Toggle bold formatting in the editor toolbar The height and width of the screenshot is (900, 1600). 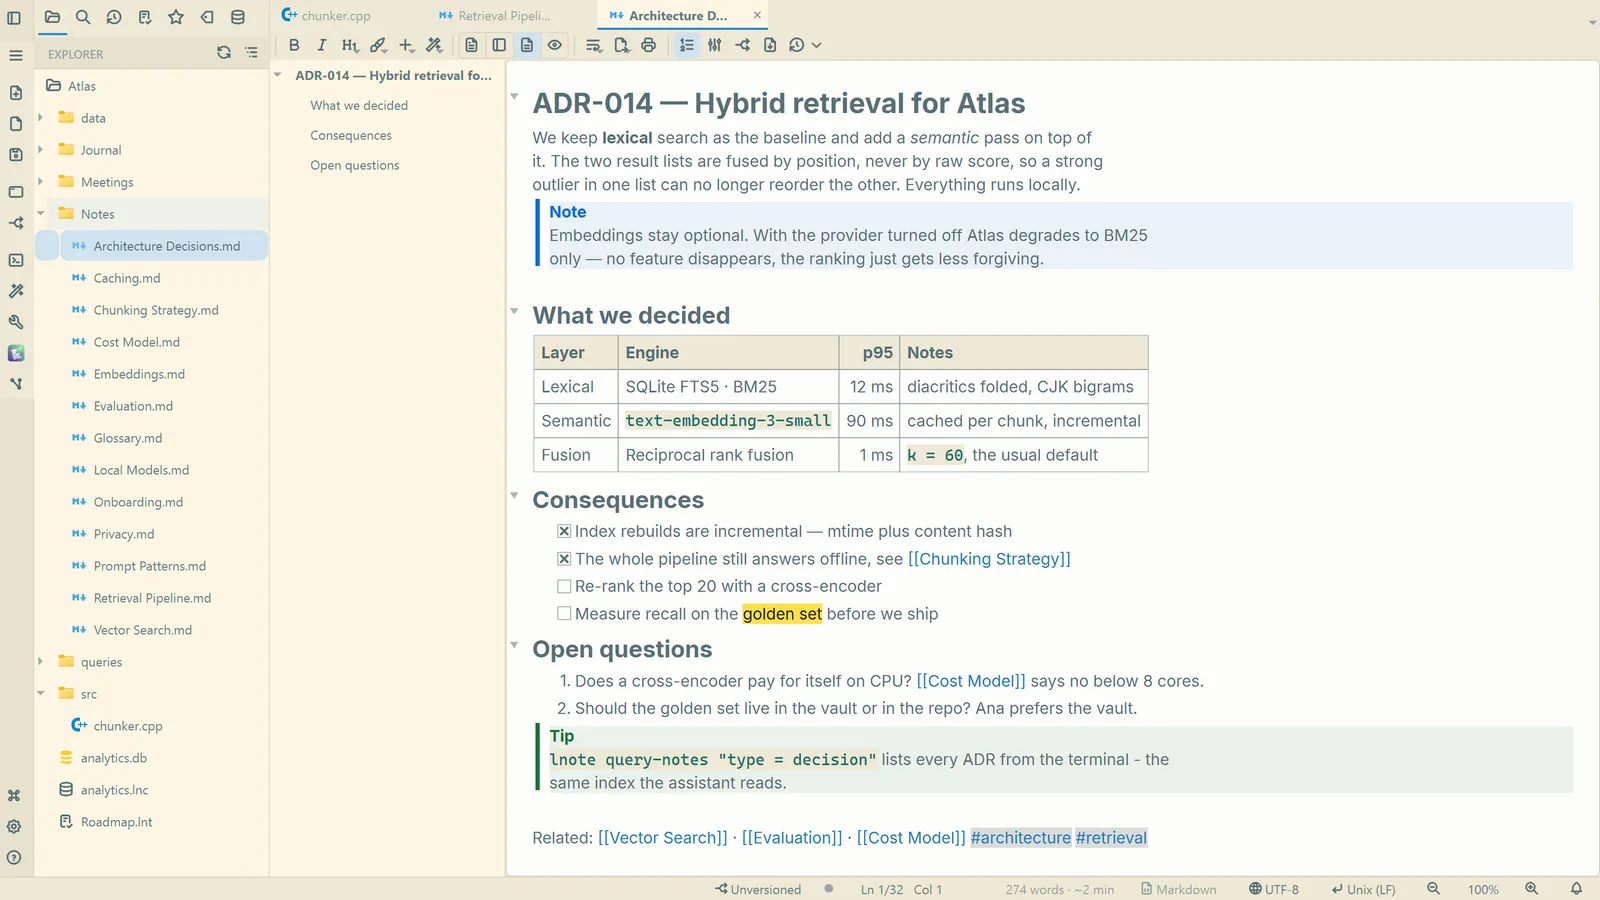click(294, 45)
